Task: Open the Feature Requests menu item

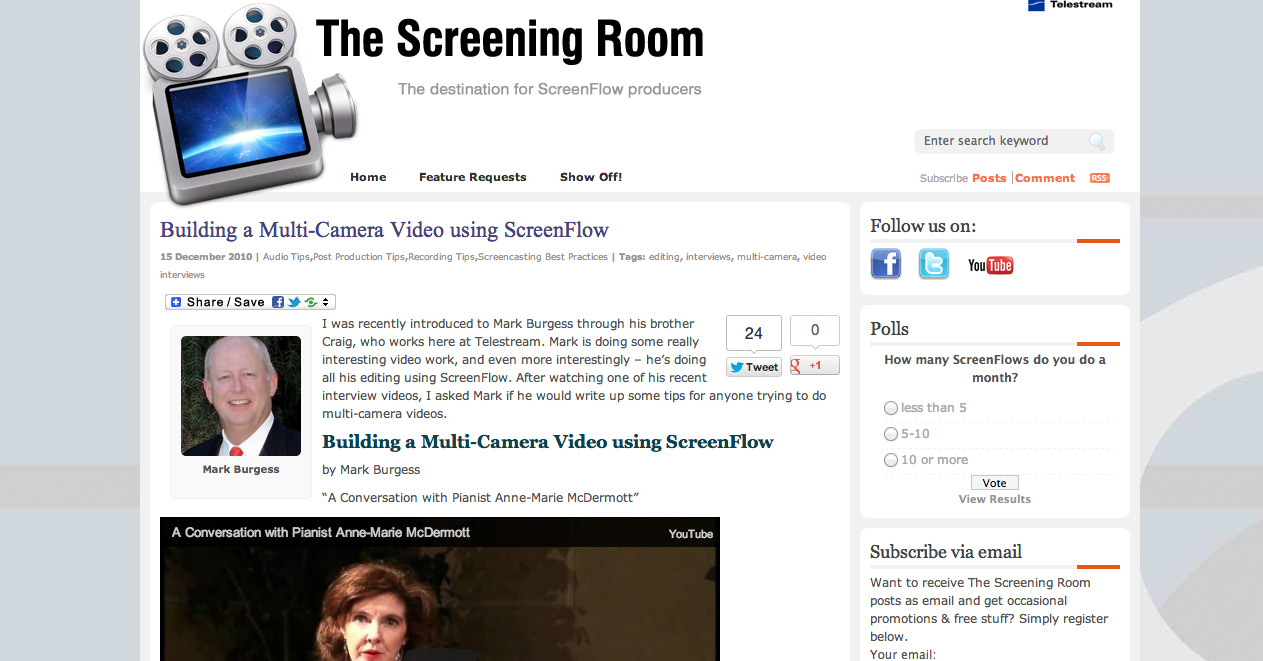Action: point(473,177)
